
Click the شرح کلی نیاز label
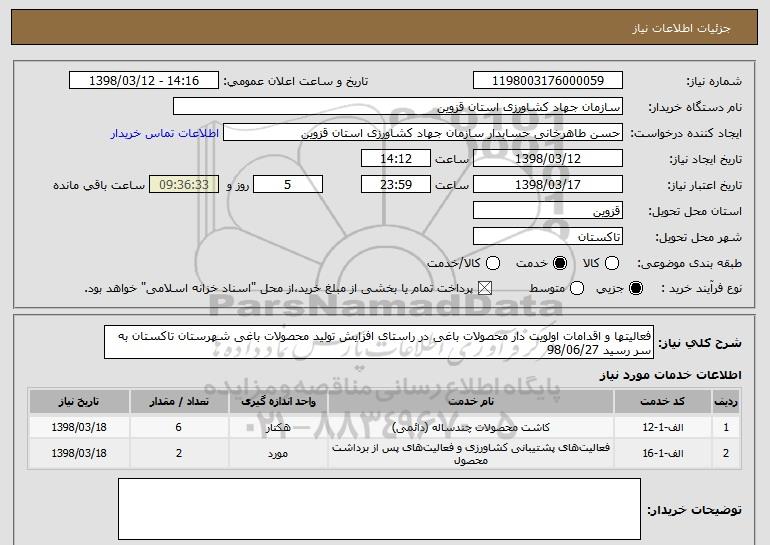pyautogui.click(x=700, y=342)
